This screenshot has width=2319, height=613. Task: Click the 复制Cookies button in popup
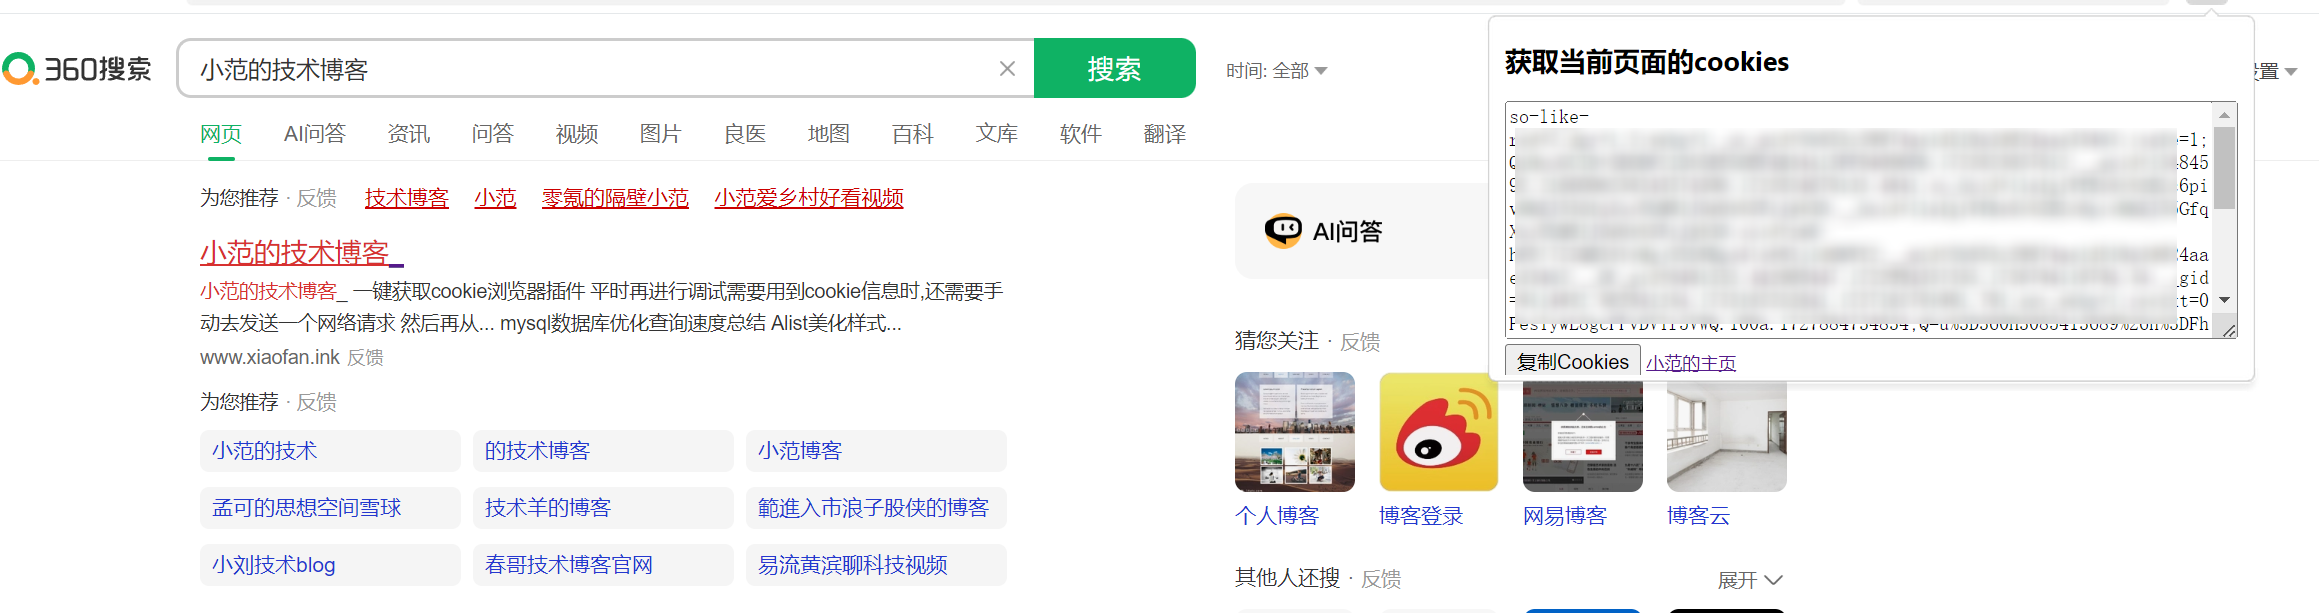pos(1573,362)
